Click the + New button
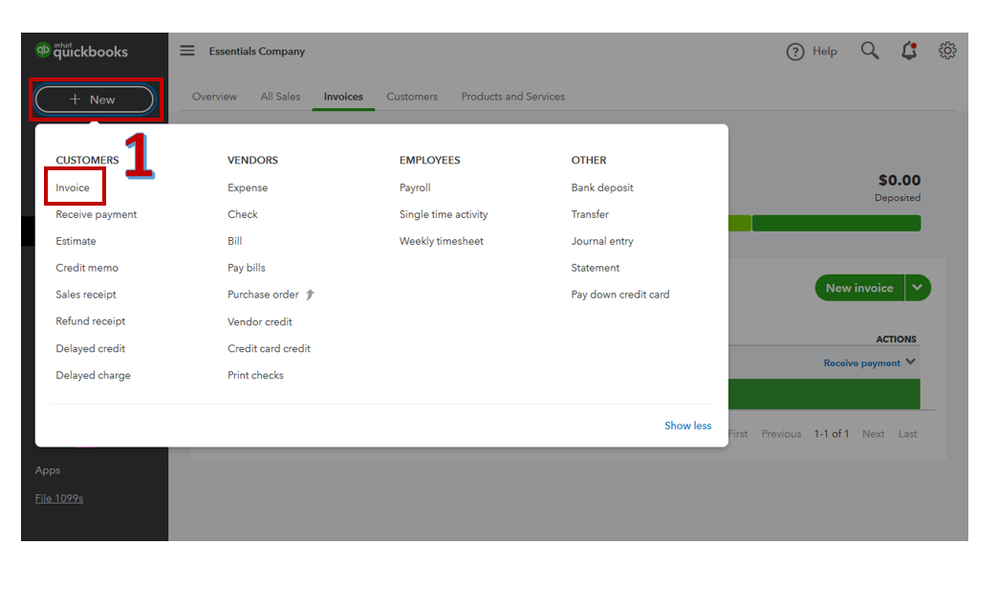Image resolution: width=998 pixels, height=590 pixels. (x=94, y=99)
